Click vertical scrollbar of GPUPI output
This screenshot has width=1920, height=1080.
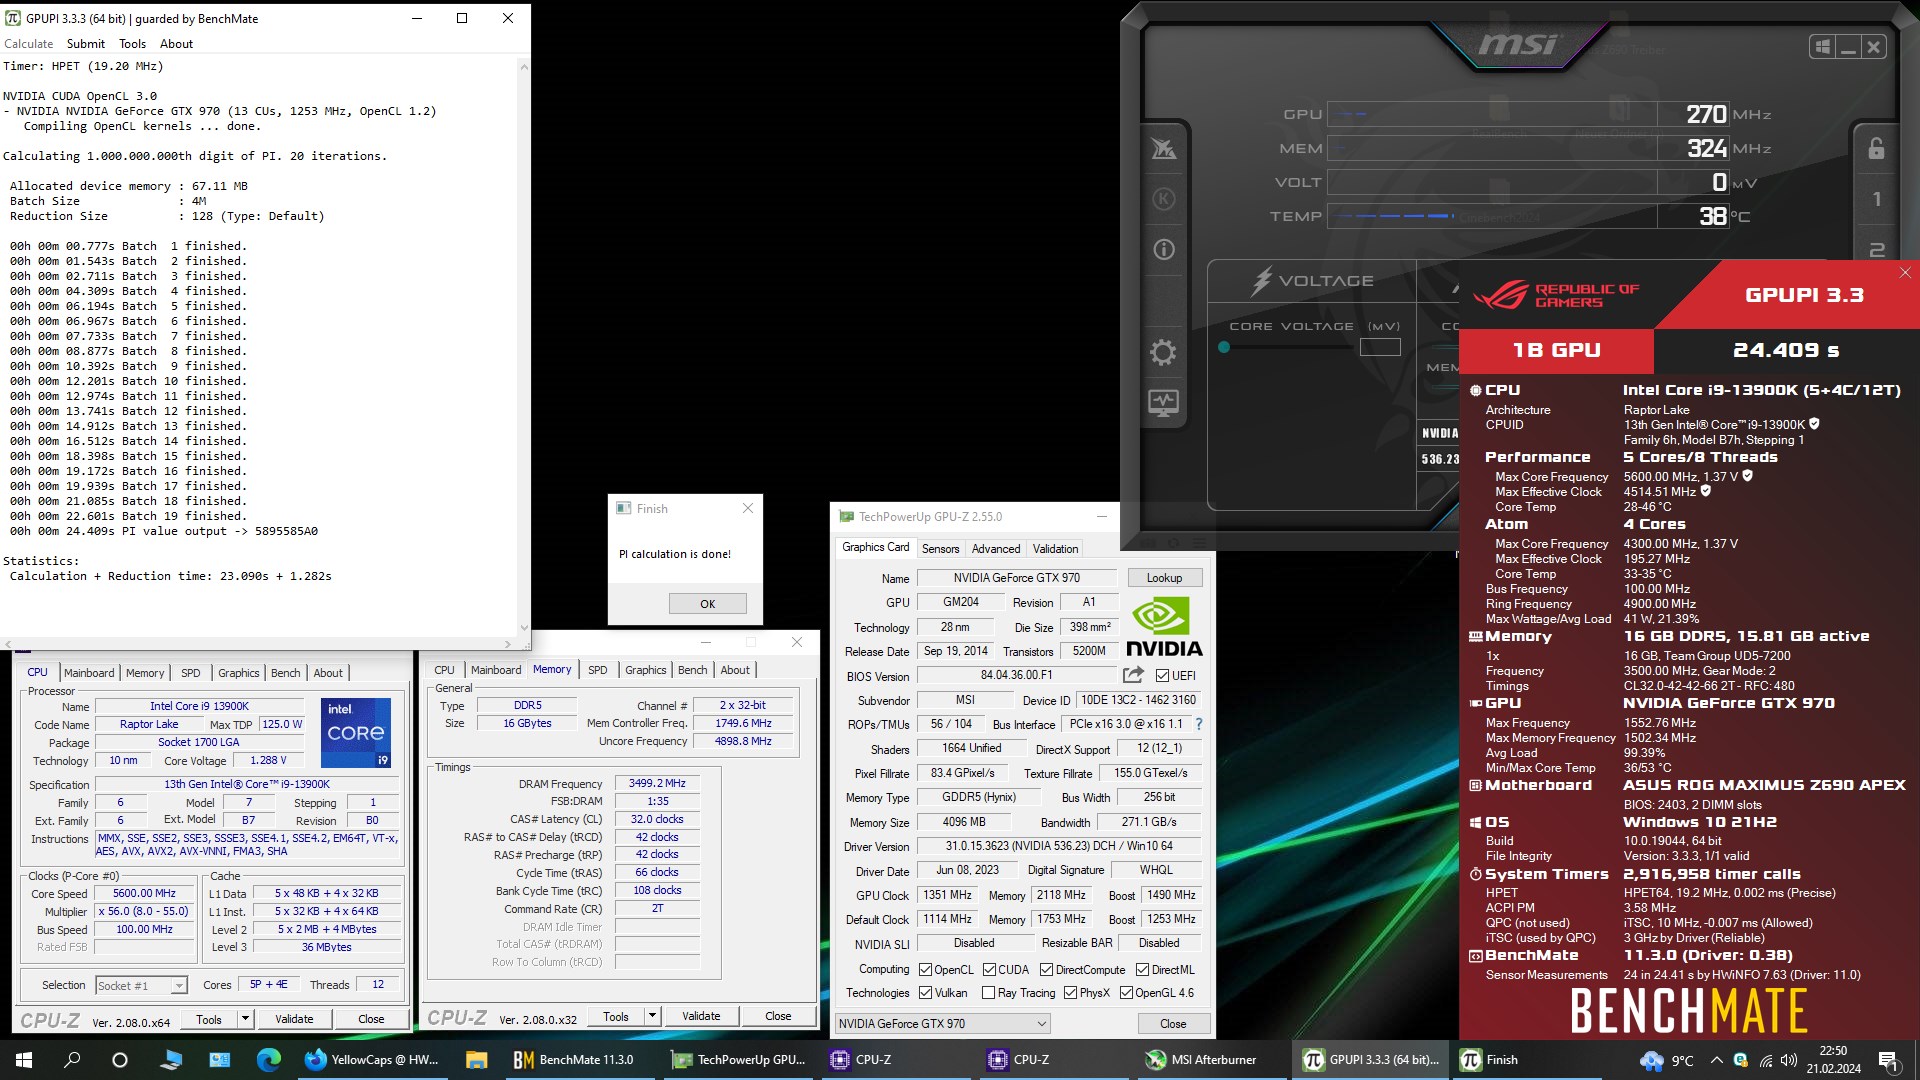pyautogui.click(x=523, y=345)
